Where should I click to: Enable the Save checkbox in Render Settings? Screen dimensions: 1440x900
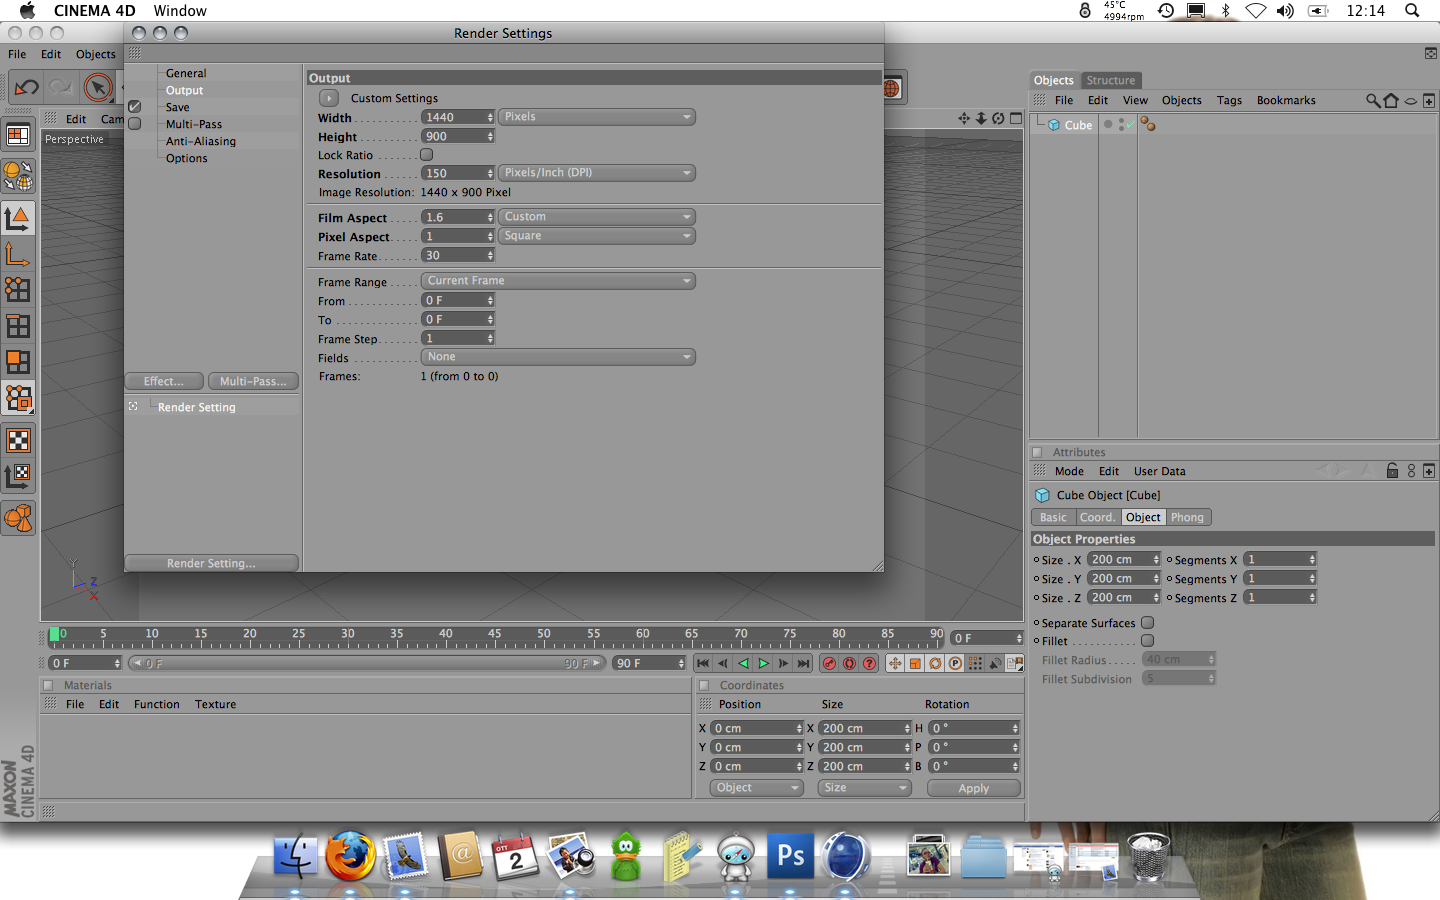pyautogui.click(x=135, y=106)
